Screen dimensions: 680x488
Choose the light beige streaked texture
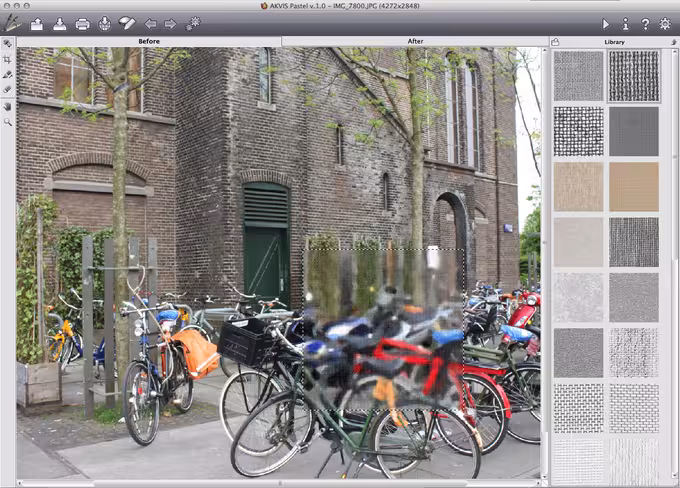coord(579,187)
